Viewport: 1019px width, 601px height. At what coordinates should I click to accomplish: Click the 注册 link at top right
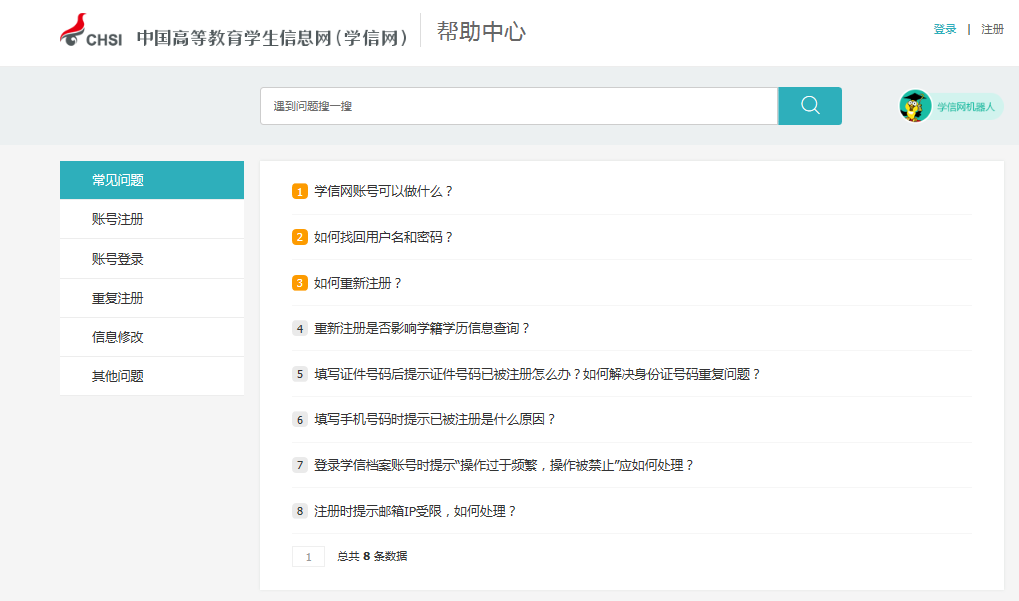(992, 30)
